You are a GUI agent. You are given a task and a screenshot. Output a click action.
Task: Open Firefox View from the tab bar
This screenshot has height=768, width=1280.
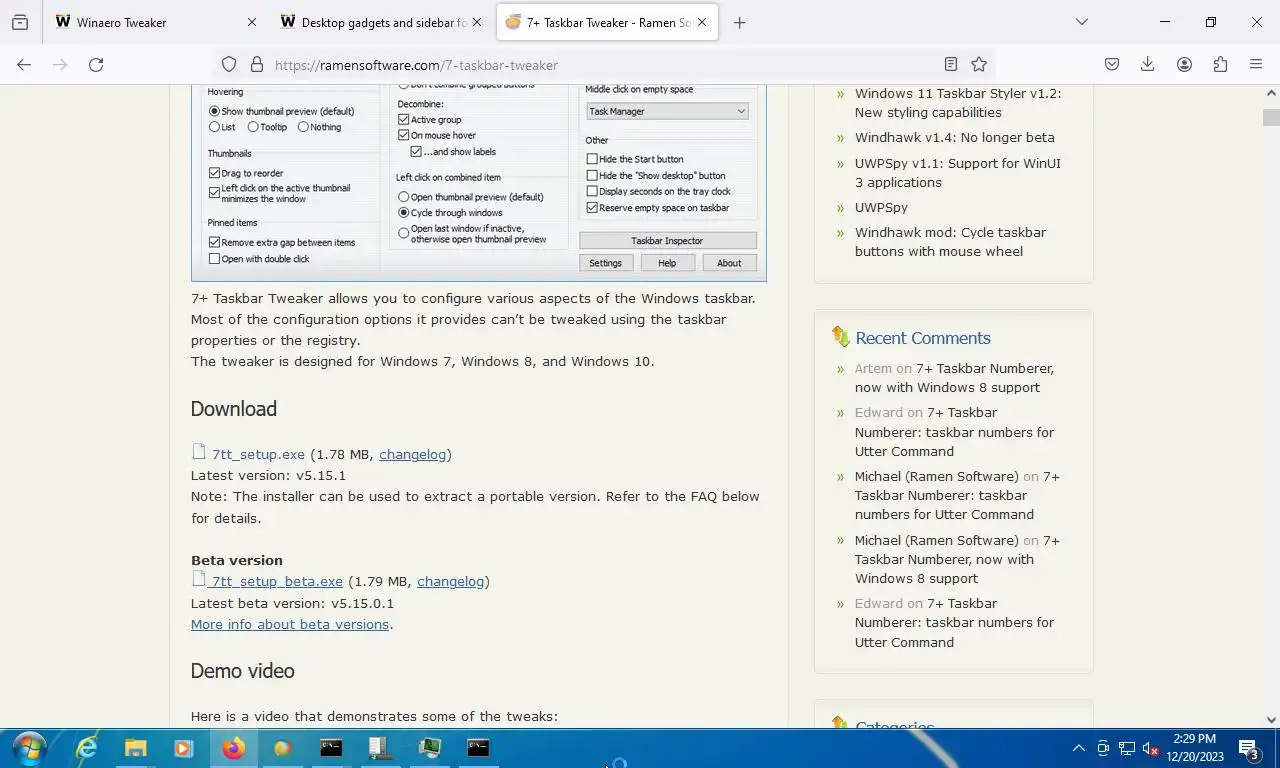pyautogui.click(x=20, y=22)
